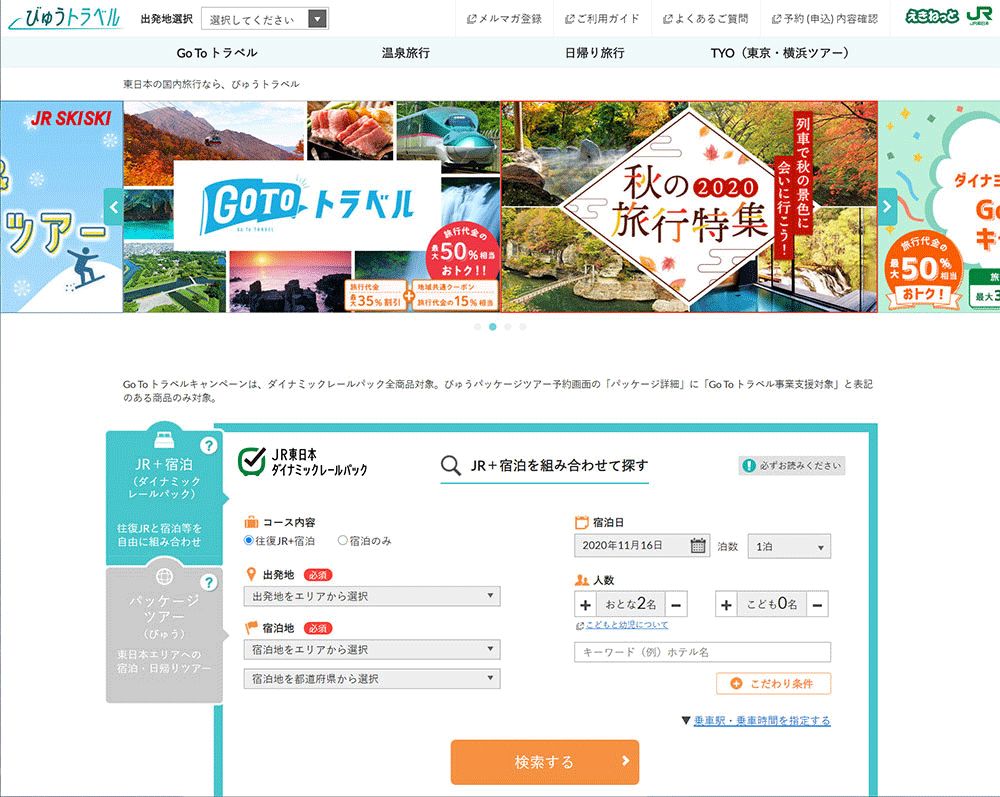Expand 乗車駅・乗車時間を指定する link
This screenshot has height=797, width=1000.
pos(761,720)
